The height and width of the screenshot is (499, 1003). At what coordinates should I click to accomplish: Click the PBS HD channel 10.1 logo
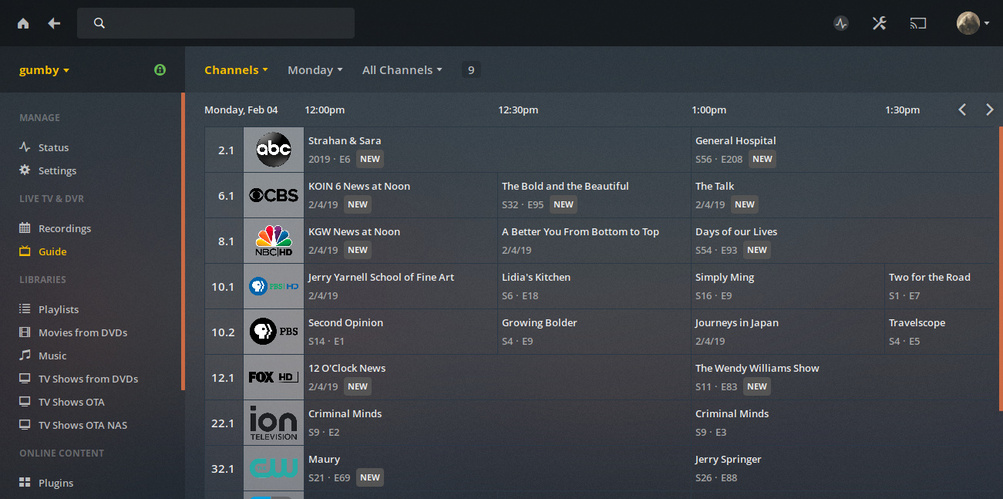[x=274, y=286]
